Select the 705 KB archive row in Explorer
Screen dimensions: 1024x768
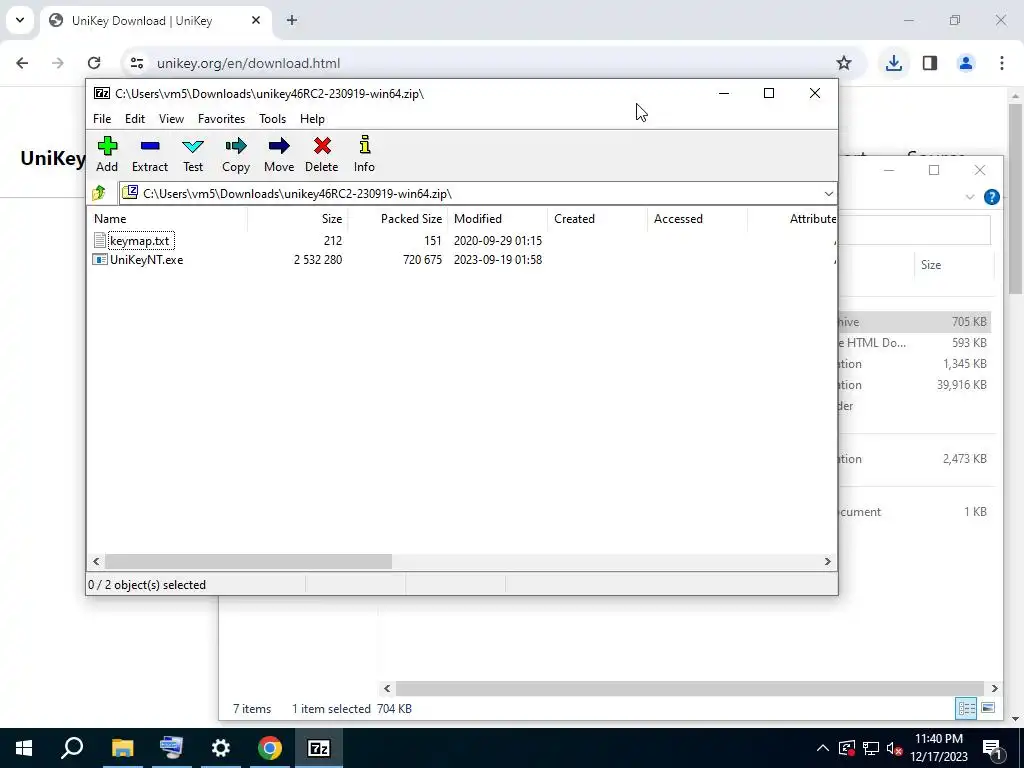click(915, 322)
